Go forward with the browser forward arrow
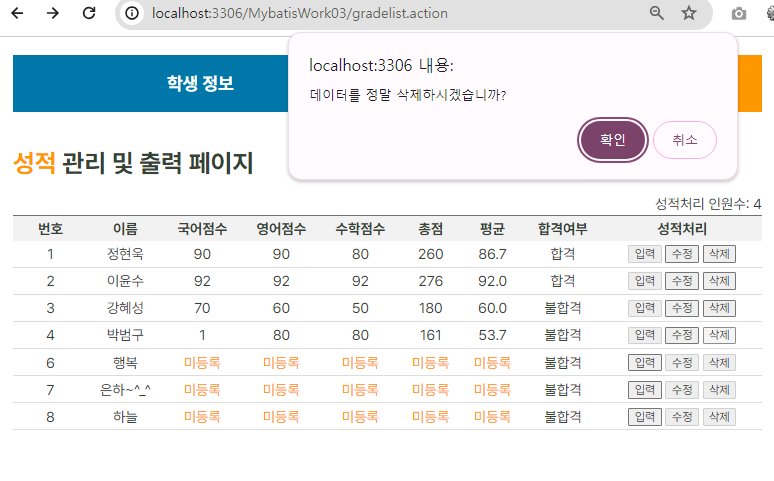The height and width of the screenshot is (481, 774). pyautogui.click(x=53, y=13)
